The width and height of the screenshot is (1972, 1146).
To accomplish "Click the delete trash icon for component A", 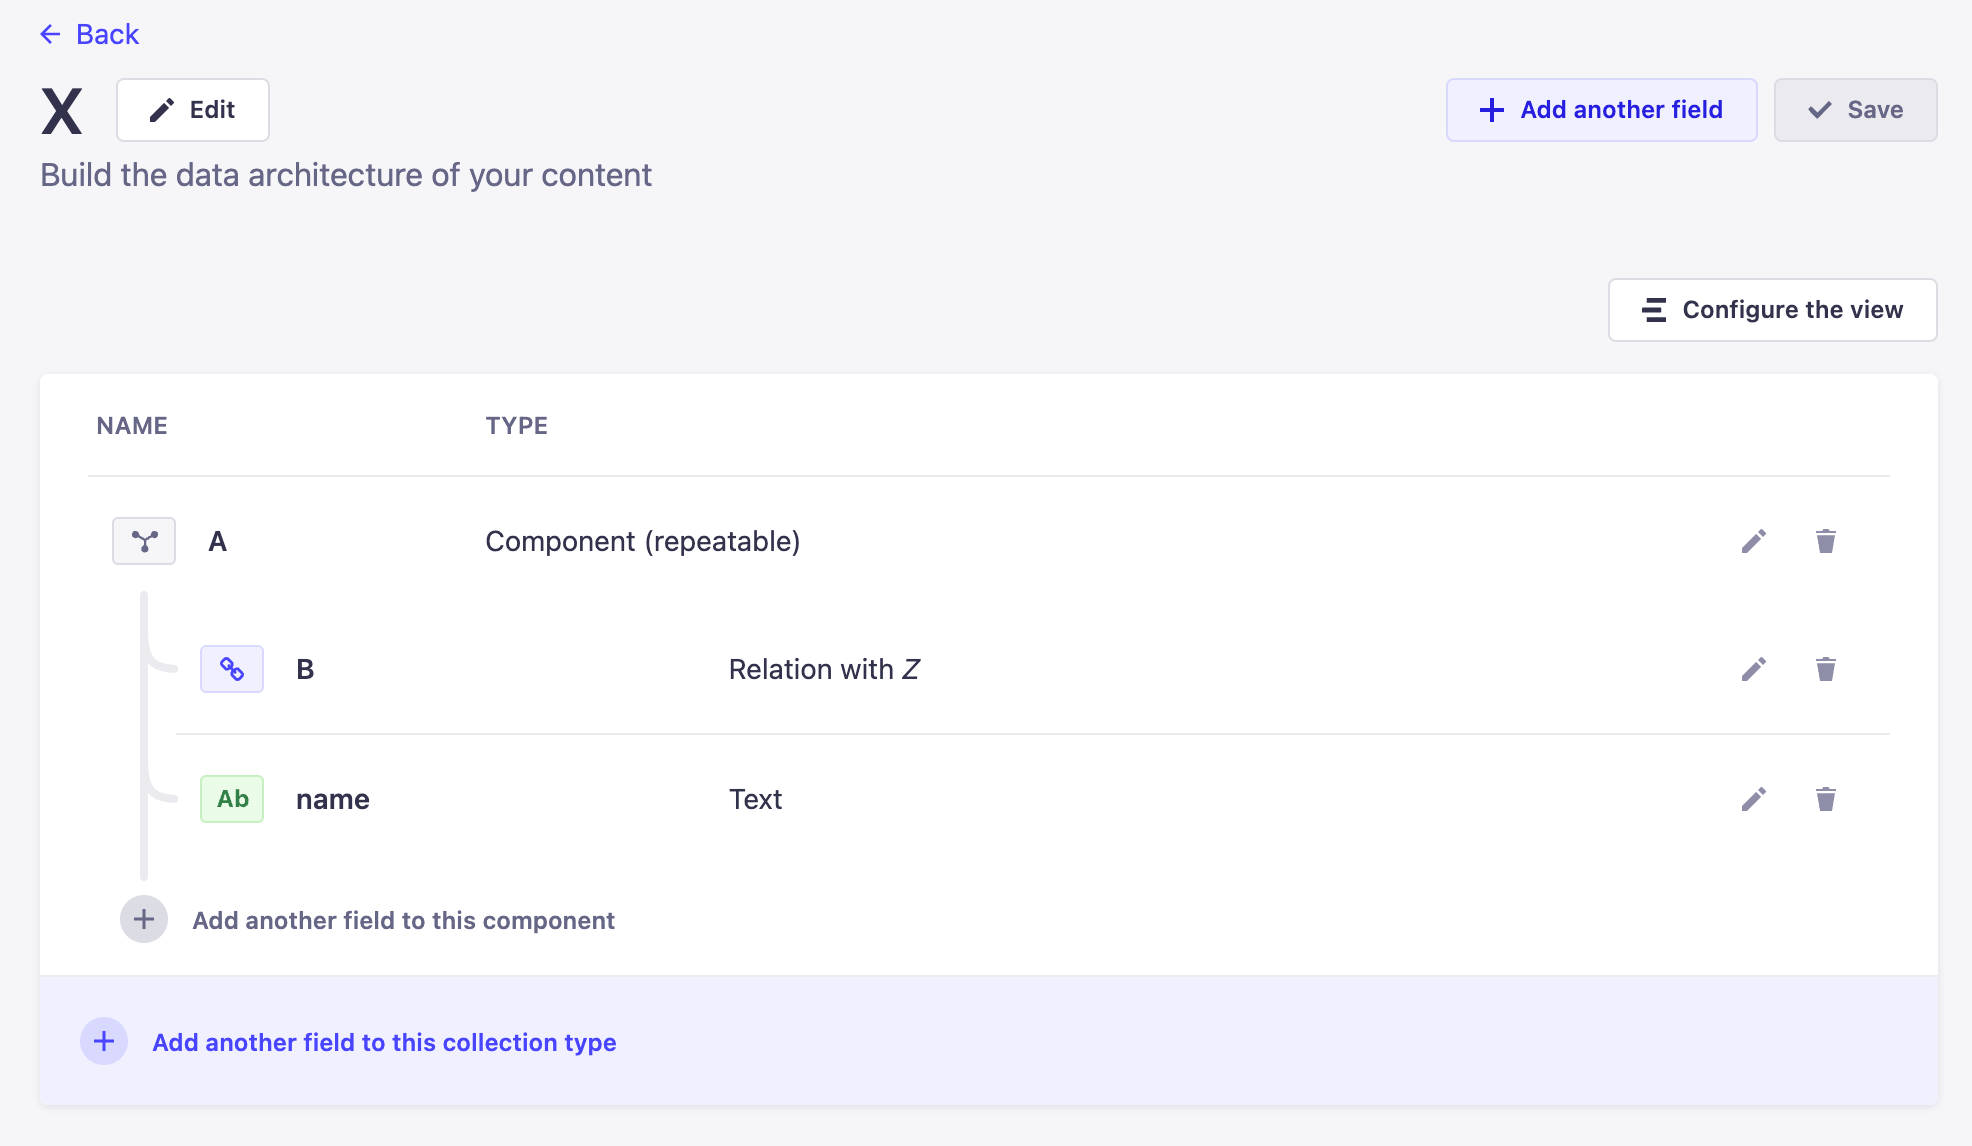I will point(1825,541).
